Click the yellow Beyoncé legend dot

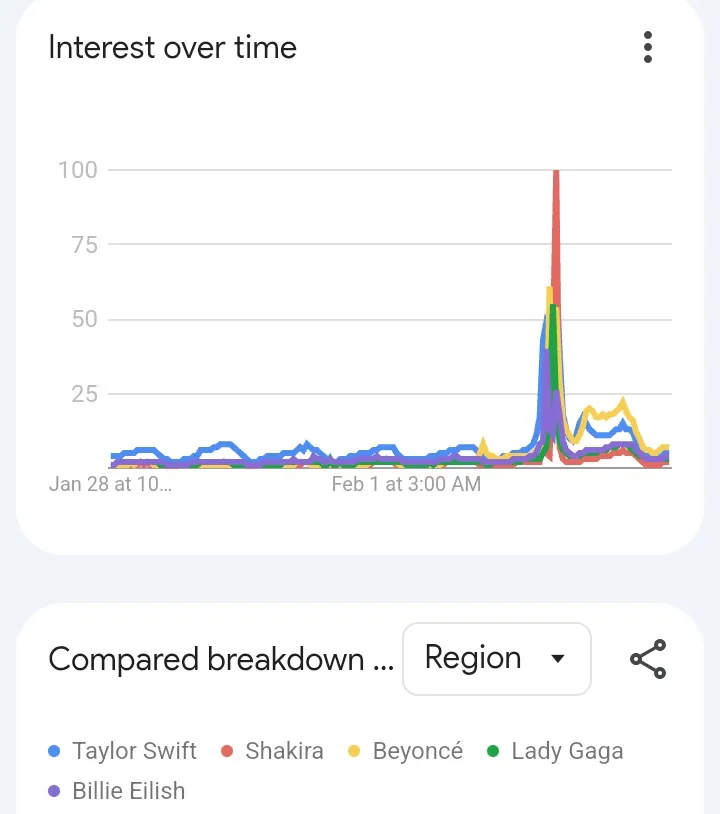click(354, 751)
